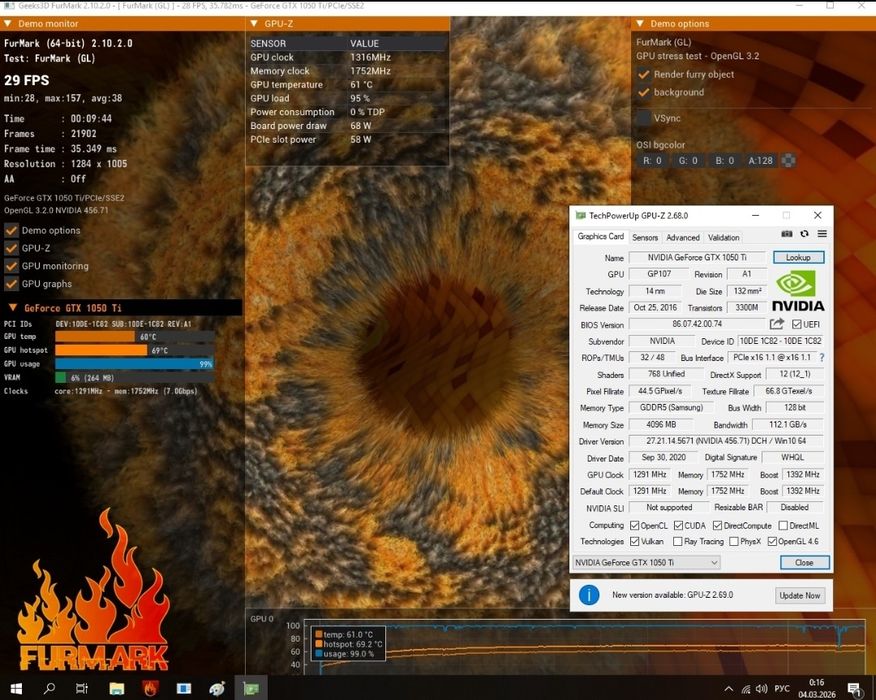This screenshot has width=876, height=700.
Task: Switch to the Sensors tab
Action: (x=645, y=237)
